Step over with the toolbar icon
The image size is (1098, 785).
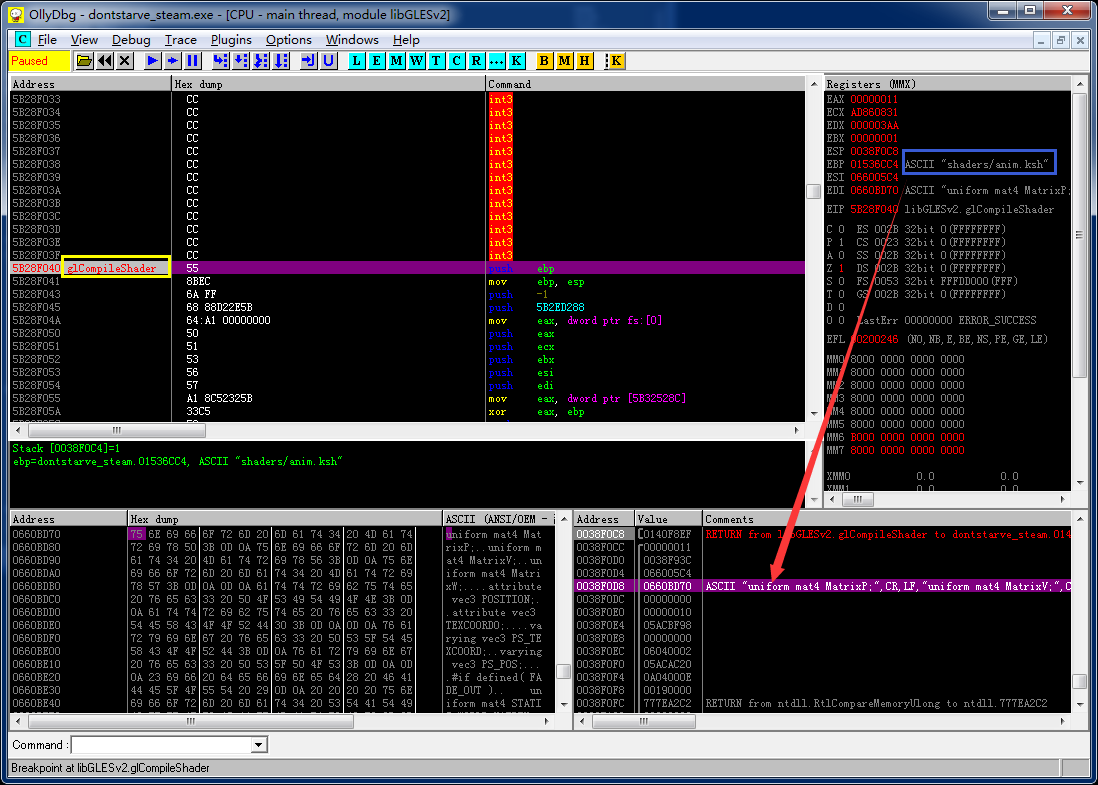coord(240,61)
